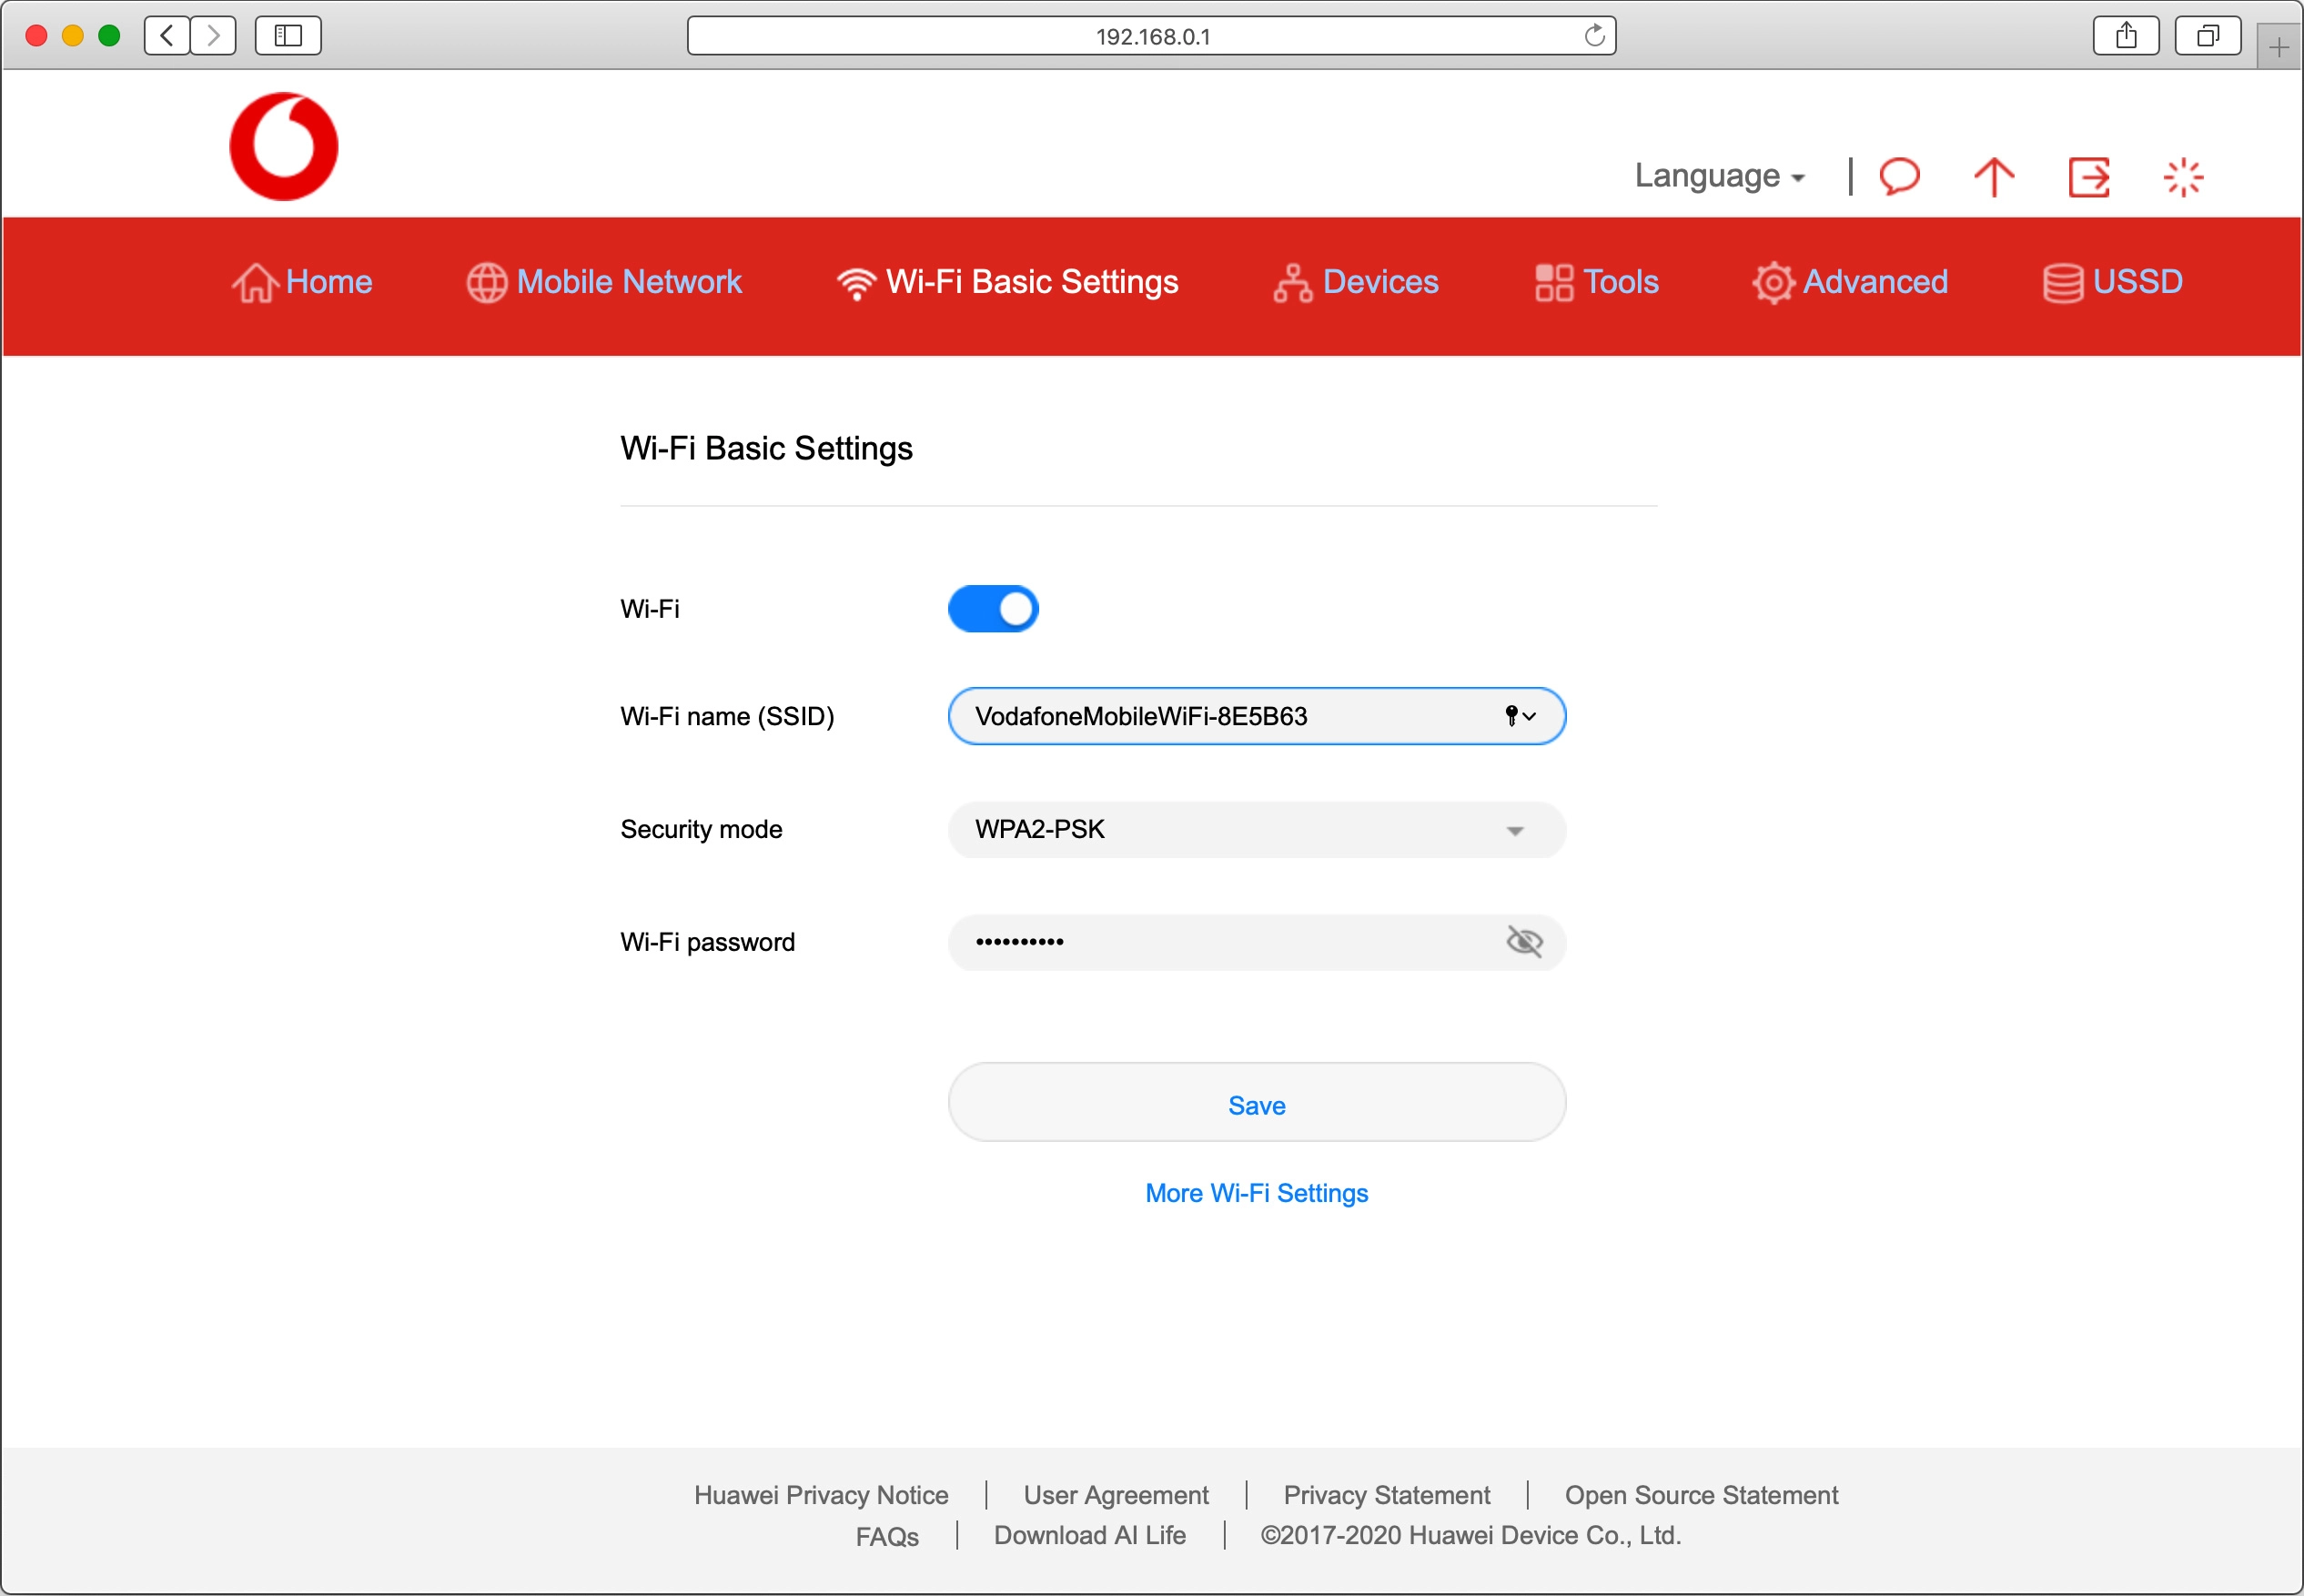Turn off the Wi-Fi switch
Viewport: 2304px width, 1596px height.
point(993,609)
